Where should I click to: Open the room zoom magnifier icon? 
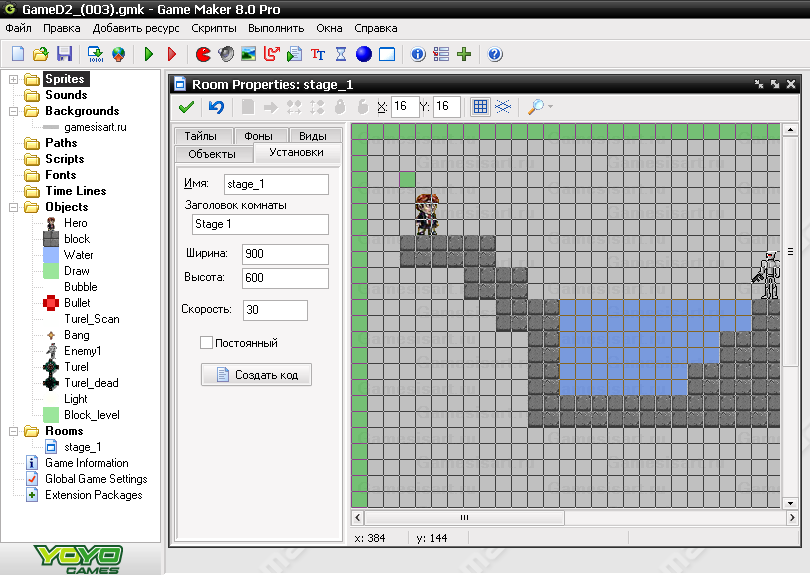tap(535, 106)
